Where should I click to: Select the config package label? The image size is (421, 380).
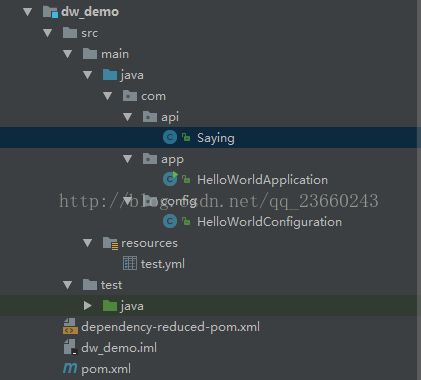click(179, 201)
